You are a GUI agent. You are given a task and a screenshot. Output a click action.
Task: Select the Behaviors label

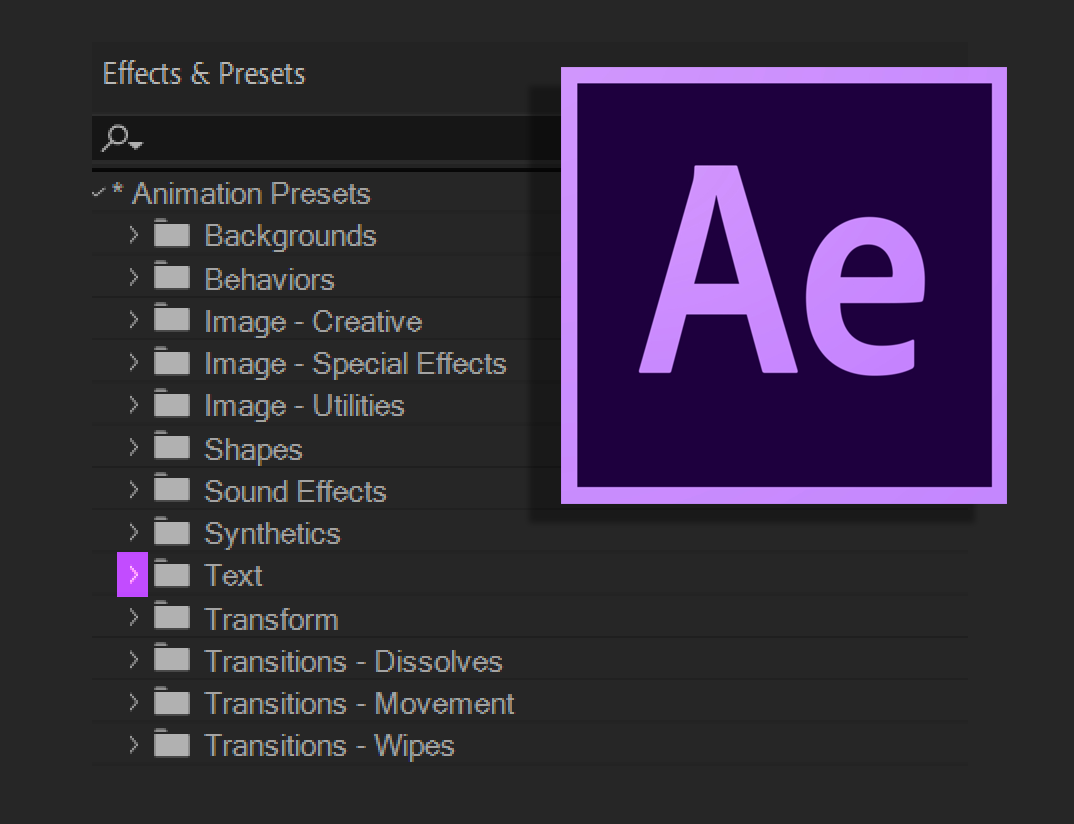(x=269, y=279)
